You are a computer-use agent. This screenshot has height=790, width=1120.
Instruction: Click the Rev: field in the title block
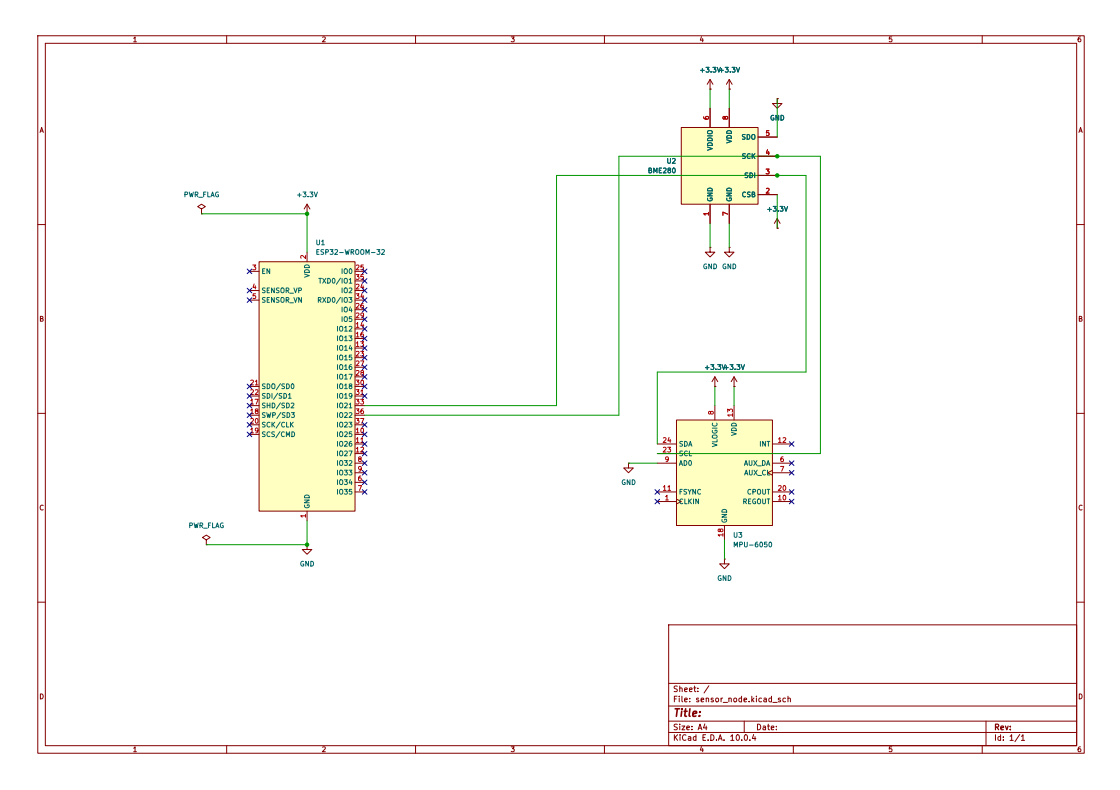pos(1003,727)
